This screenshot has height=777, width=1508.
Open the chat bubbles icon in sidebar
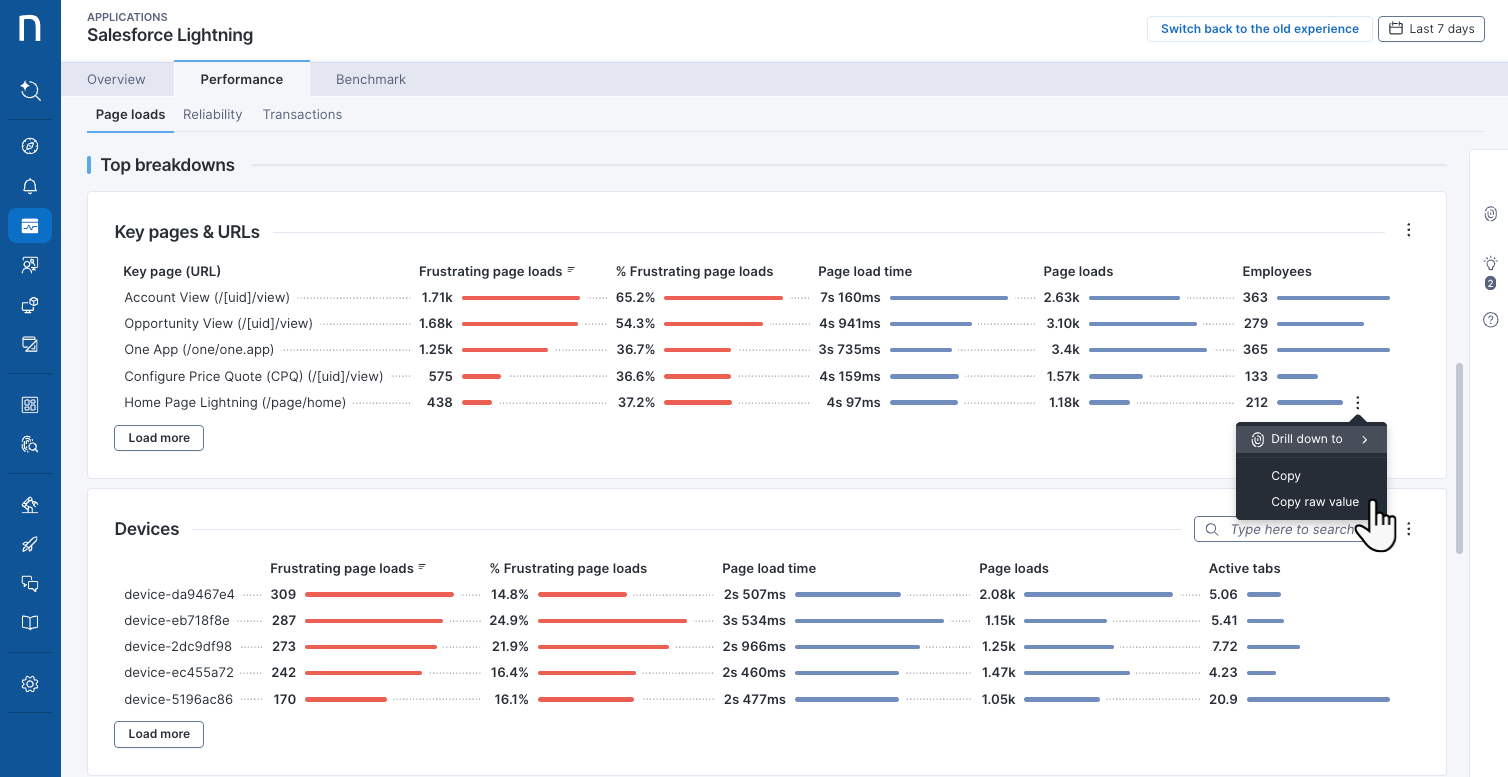click(30, 584)
